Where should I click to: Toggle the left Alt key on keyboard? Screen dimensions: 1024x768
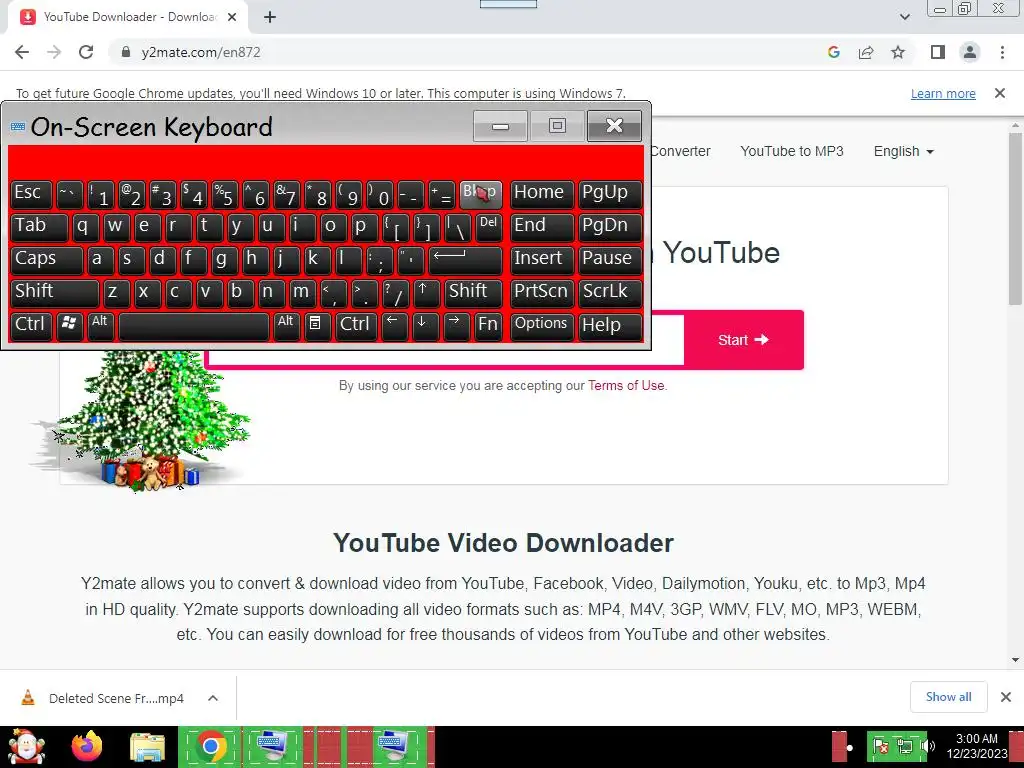(101, 325)
